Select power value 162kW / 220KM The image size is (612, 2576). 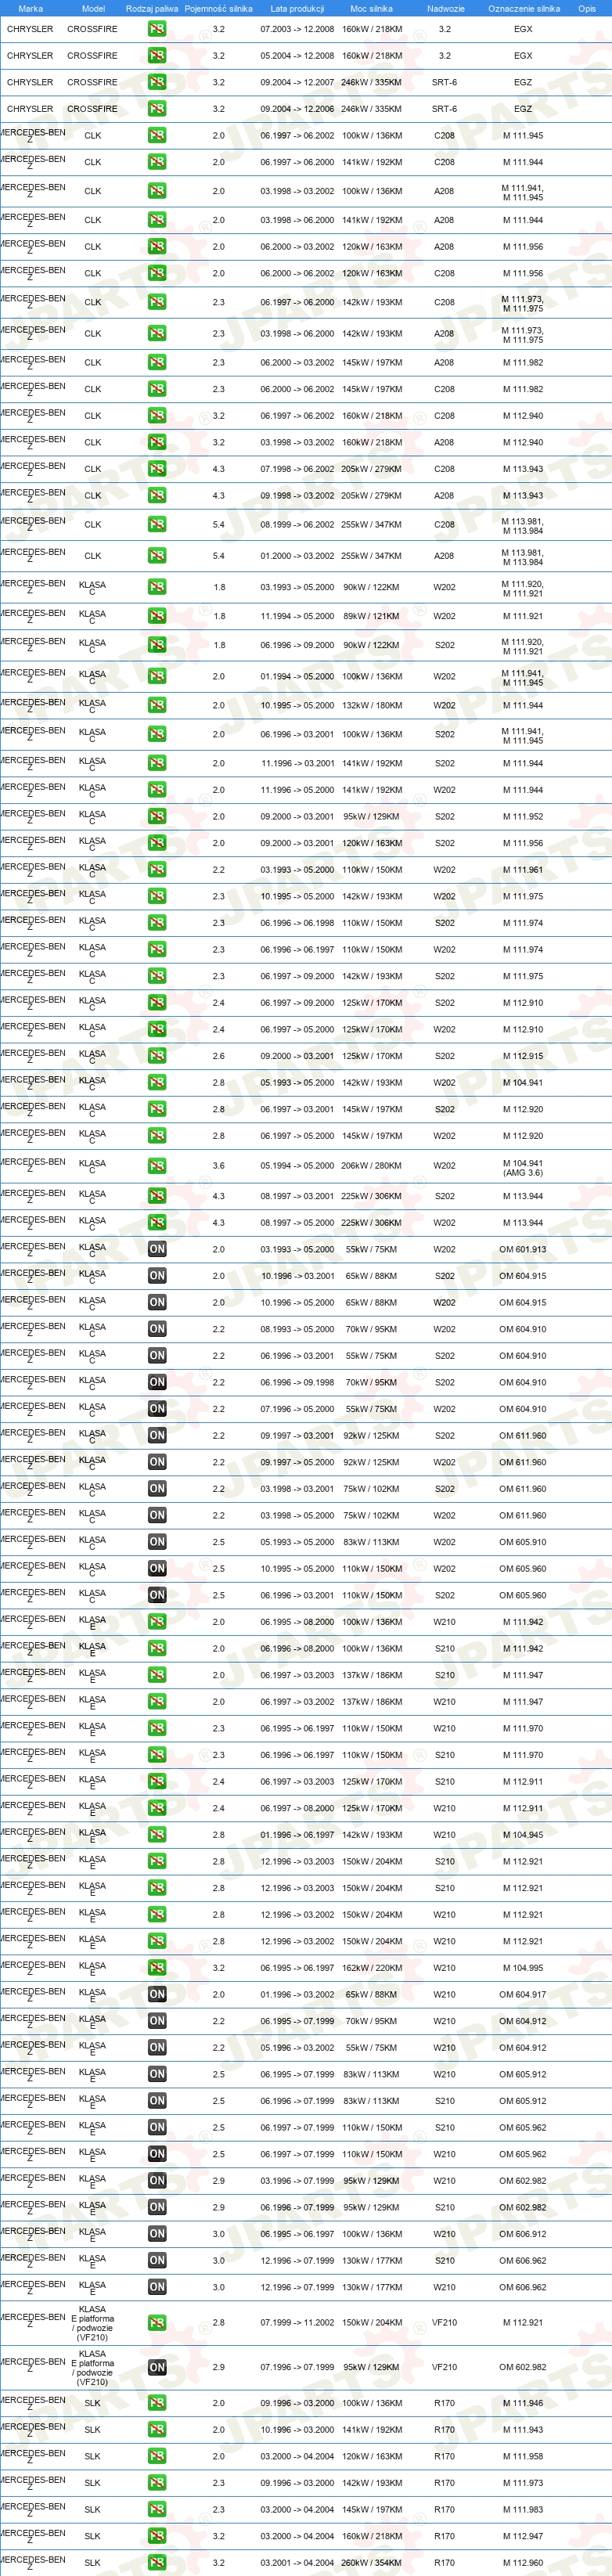371,1968
